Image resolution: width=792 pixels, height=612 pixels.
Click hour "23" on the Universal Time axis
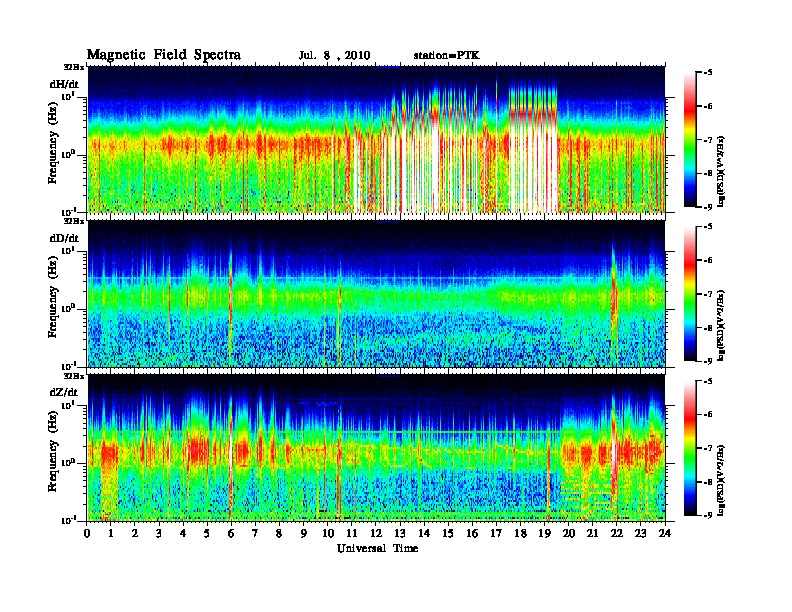tap(641, 533)
